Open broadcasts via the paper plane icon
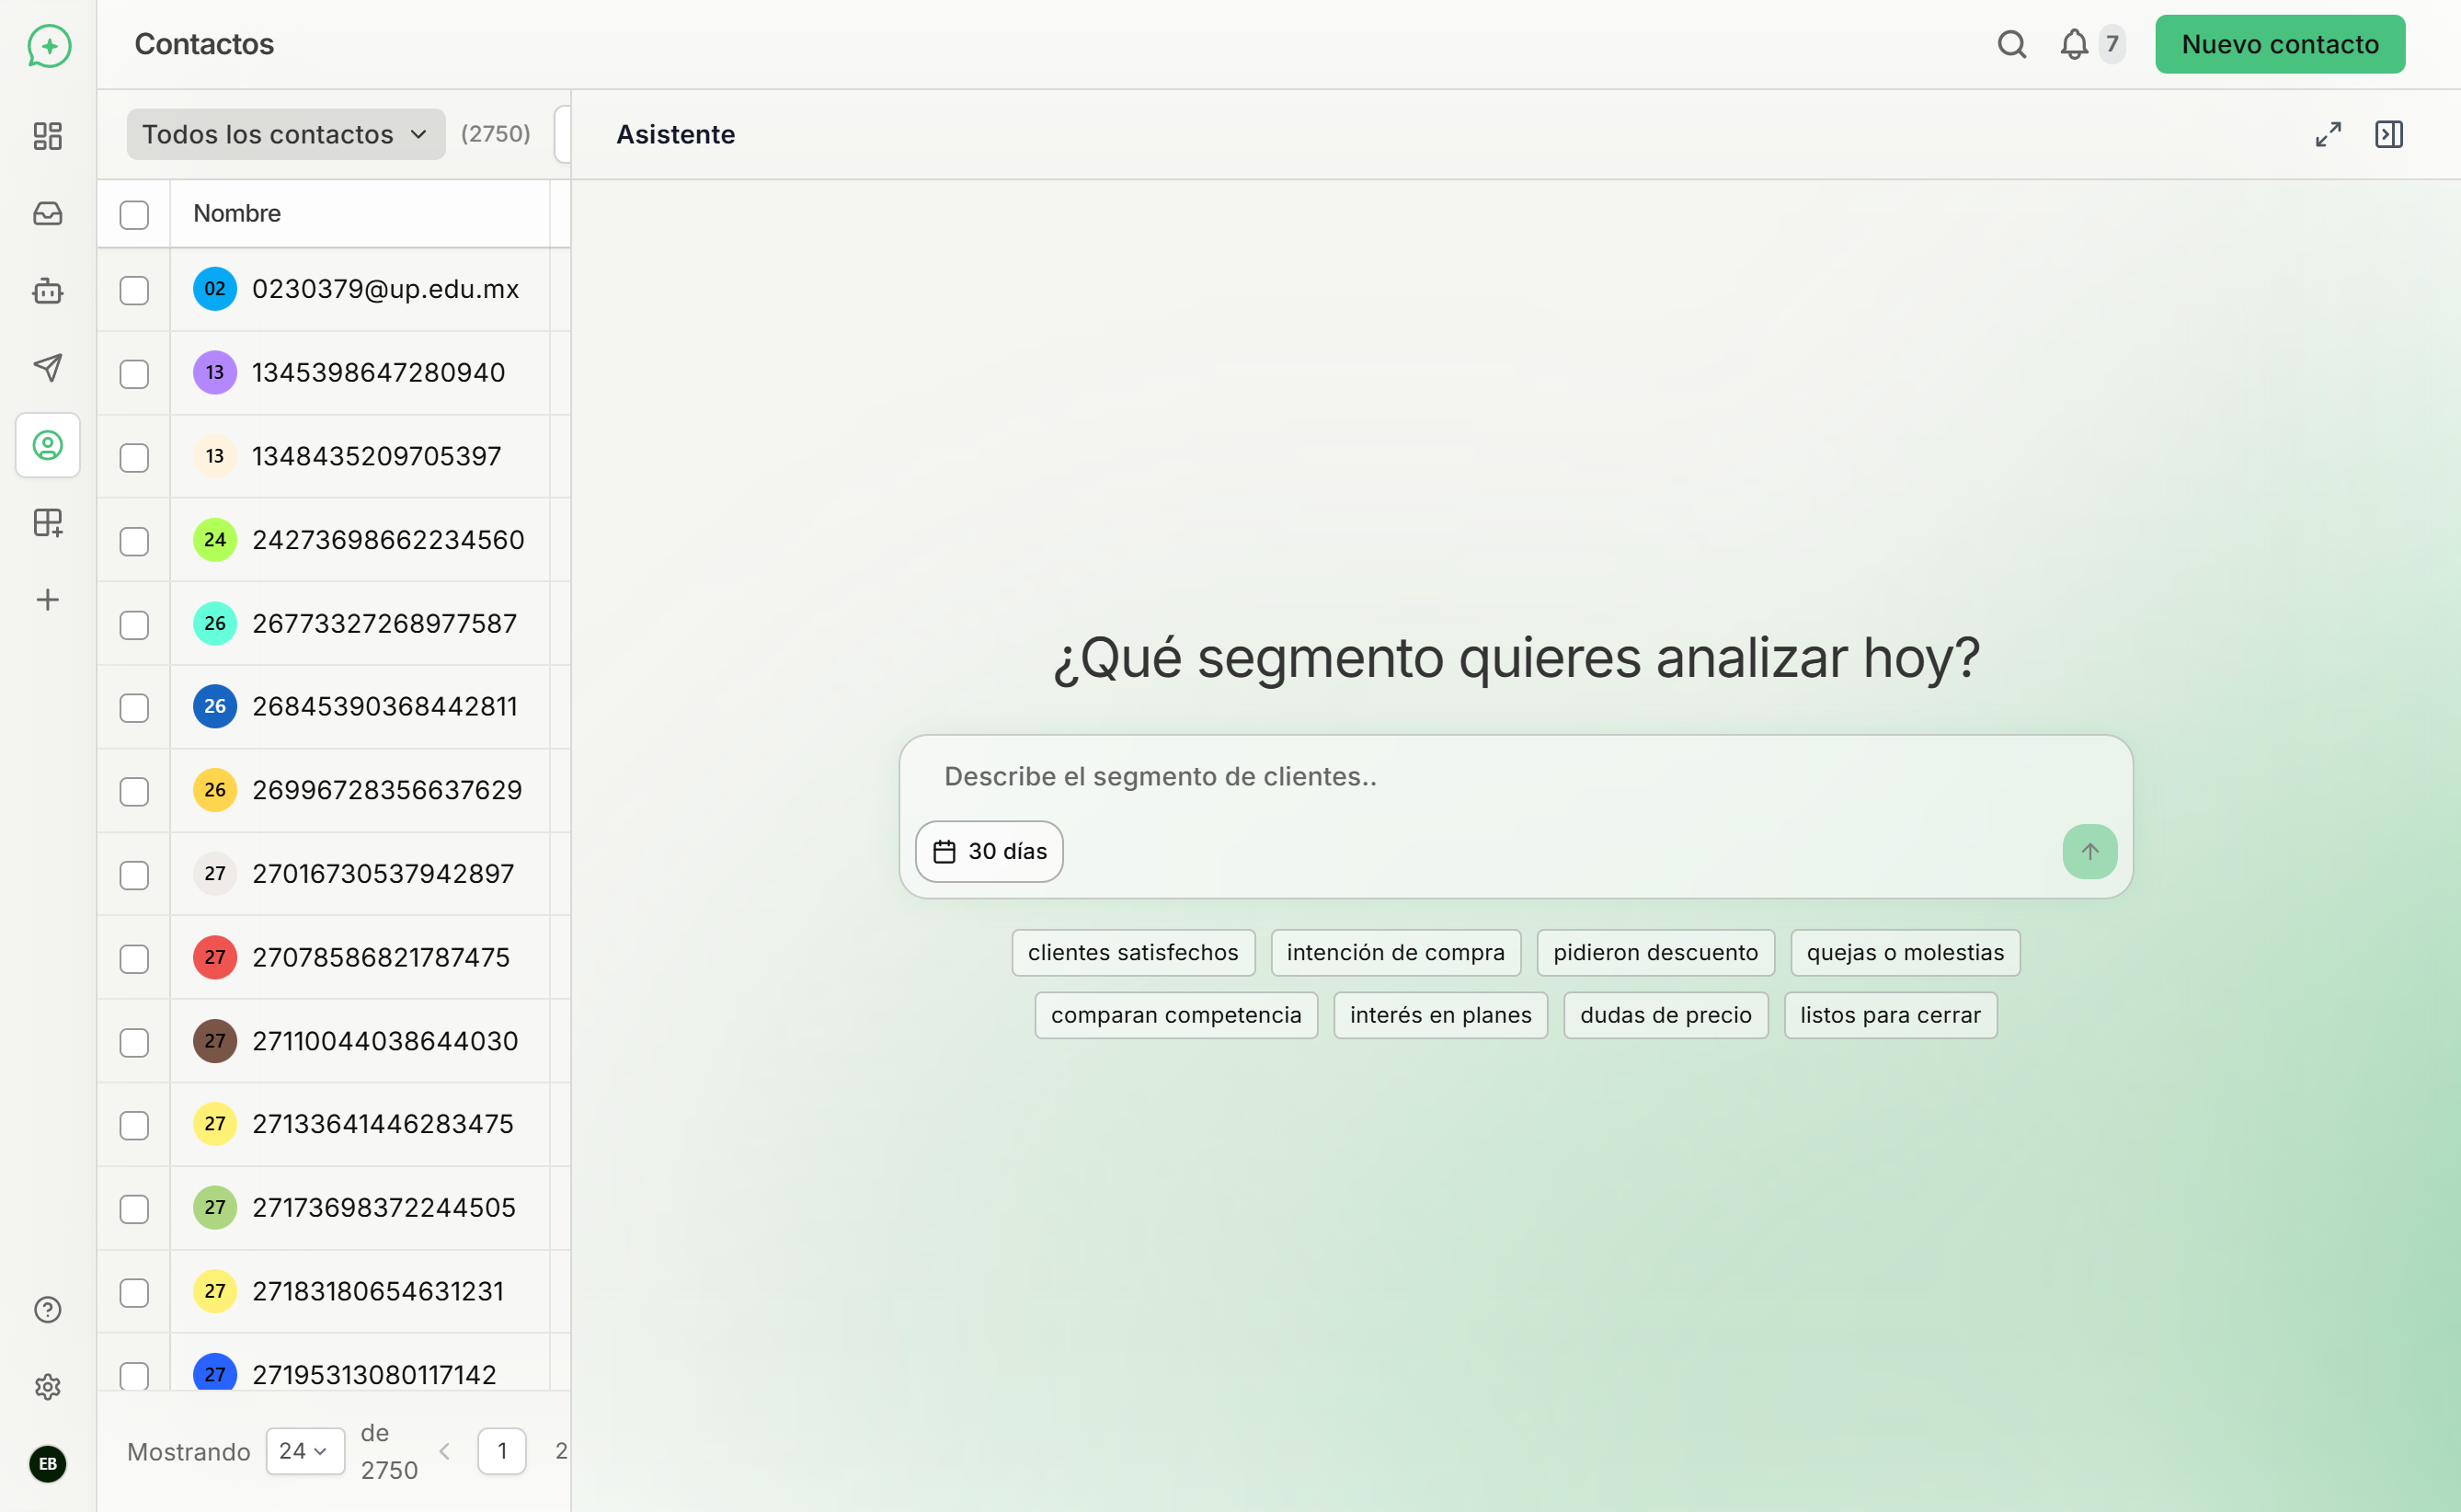Viewport: 2461px width, 1512px height. [47, 368]
